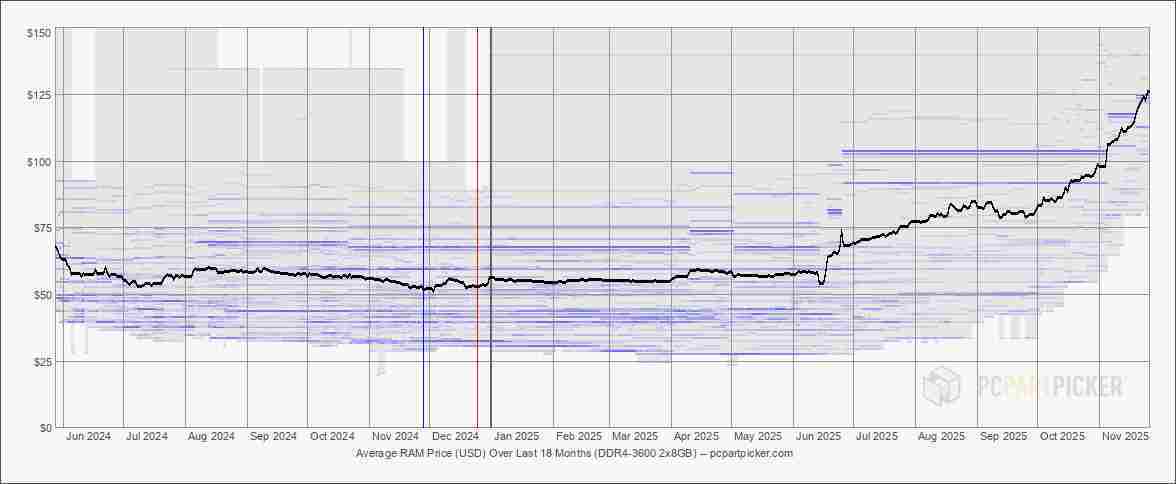Click the Nov 2024 axis label
1176x484 pixels.
tap(395, 436)
